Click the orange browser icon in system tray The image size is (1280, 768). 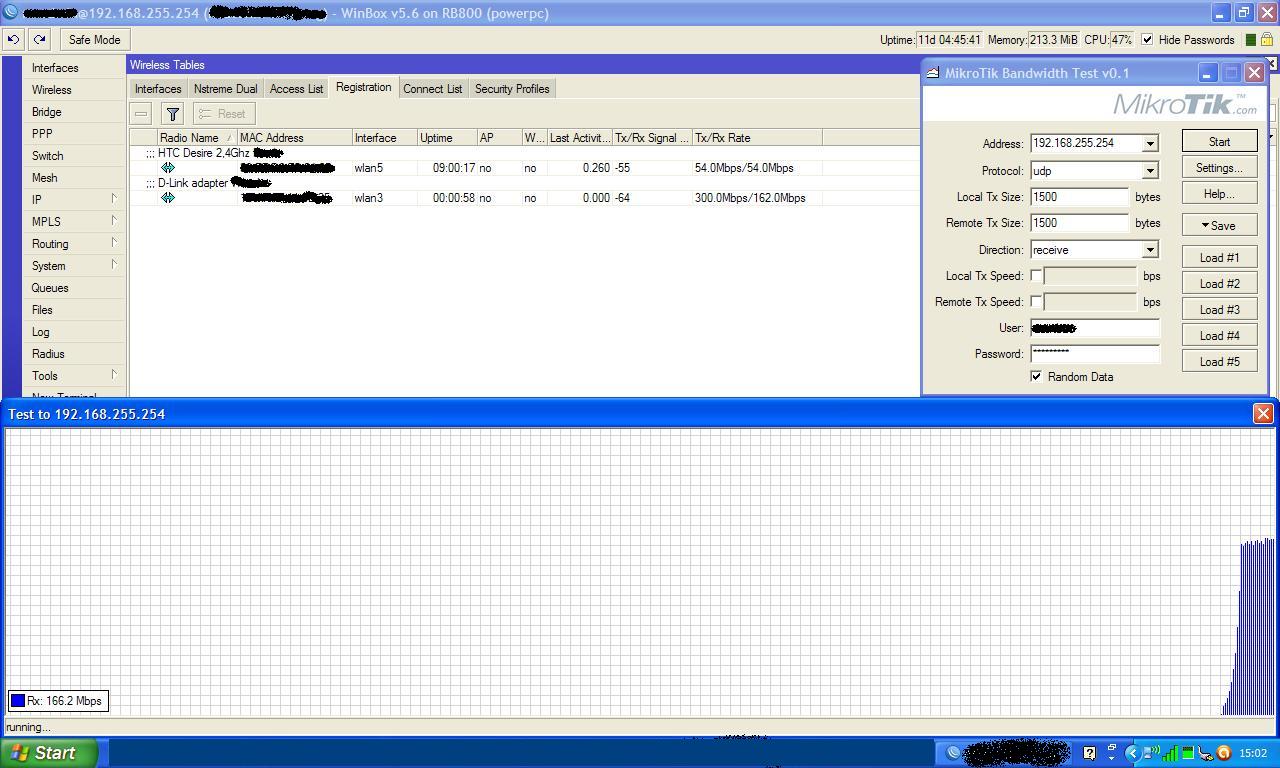tap(1224, 753)
